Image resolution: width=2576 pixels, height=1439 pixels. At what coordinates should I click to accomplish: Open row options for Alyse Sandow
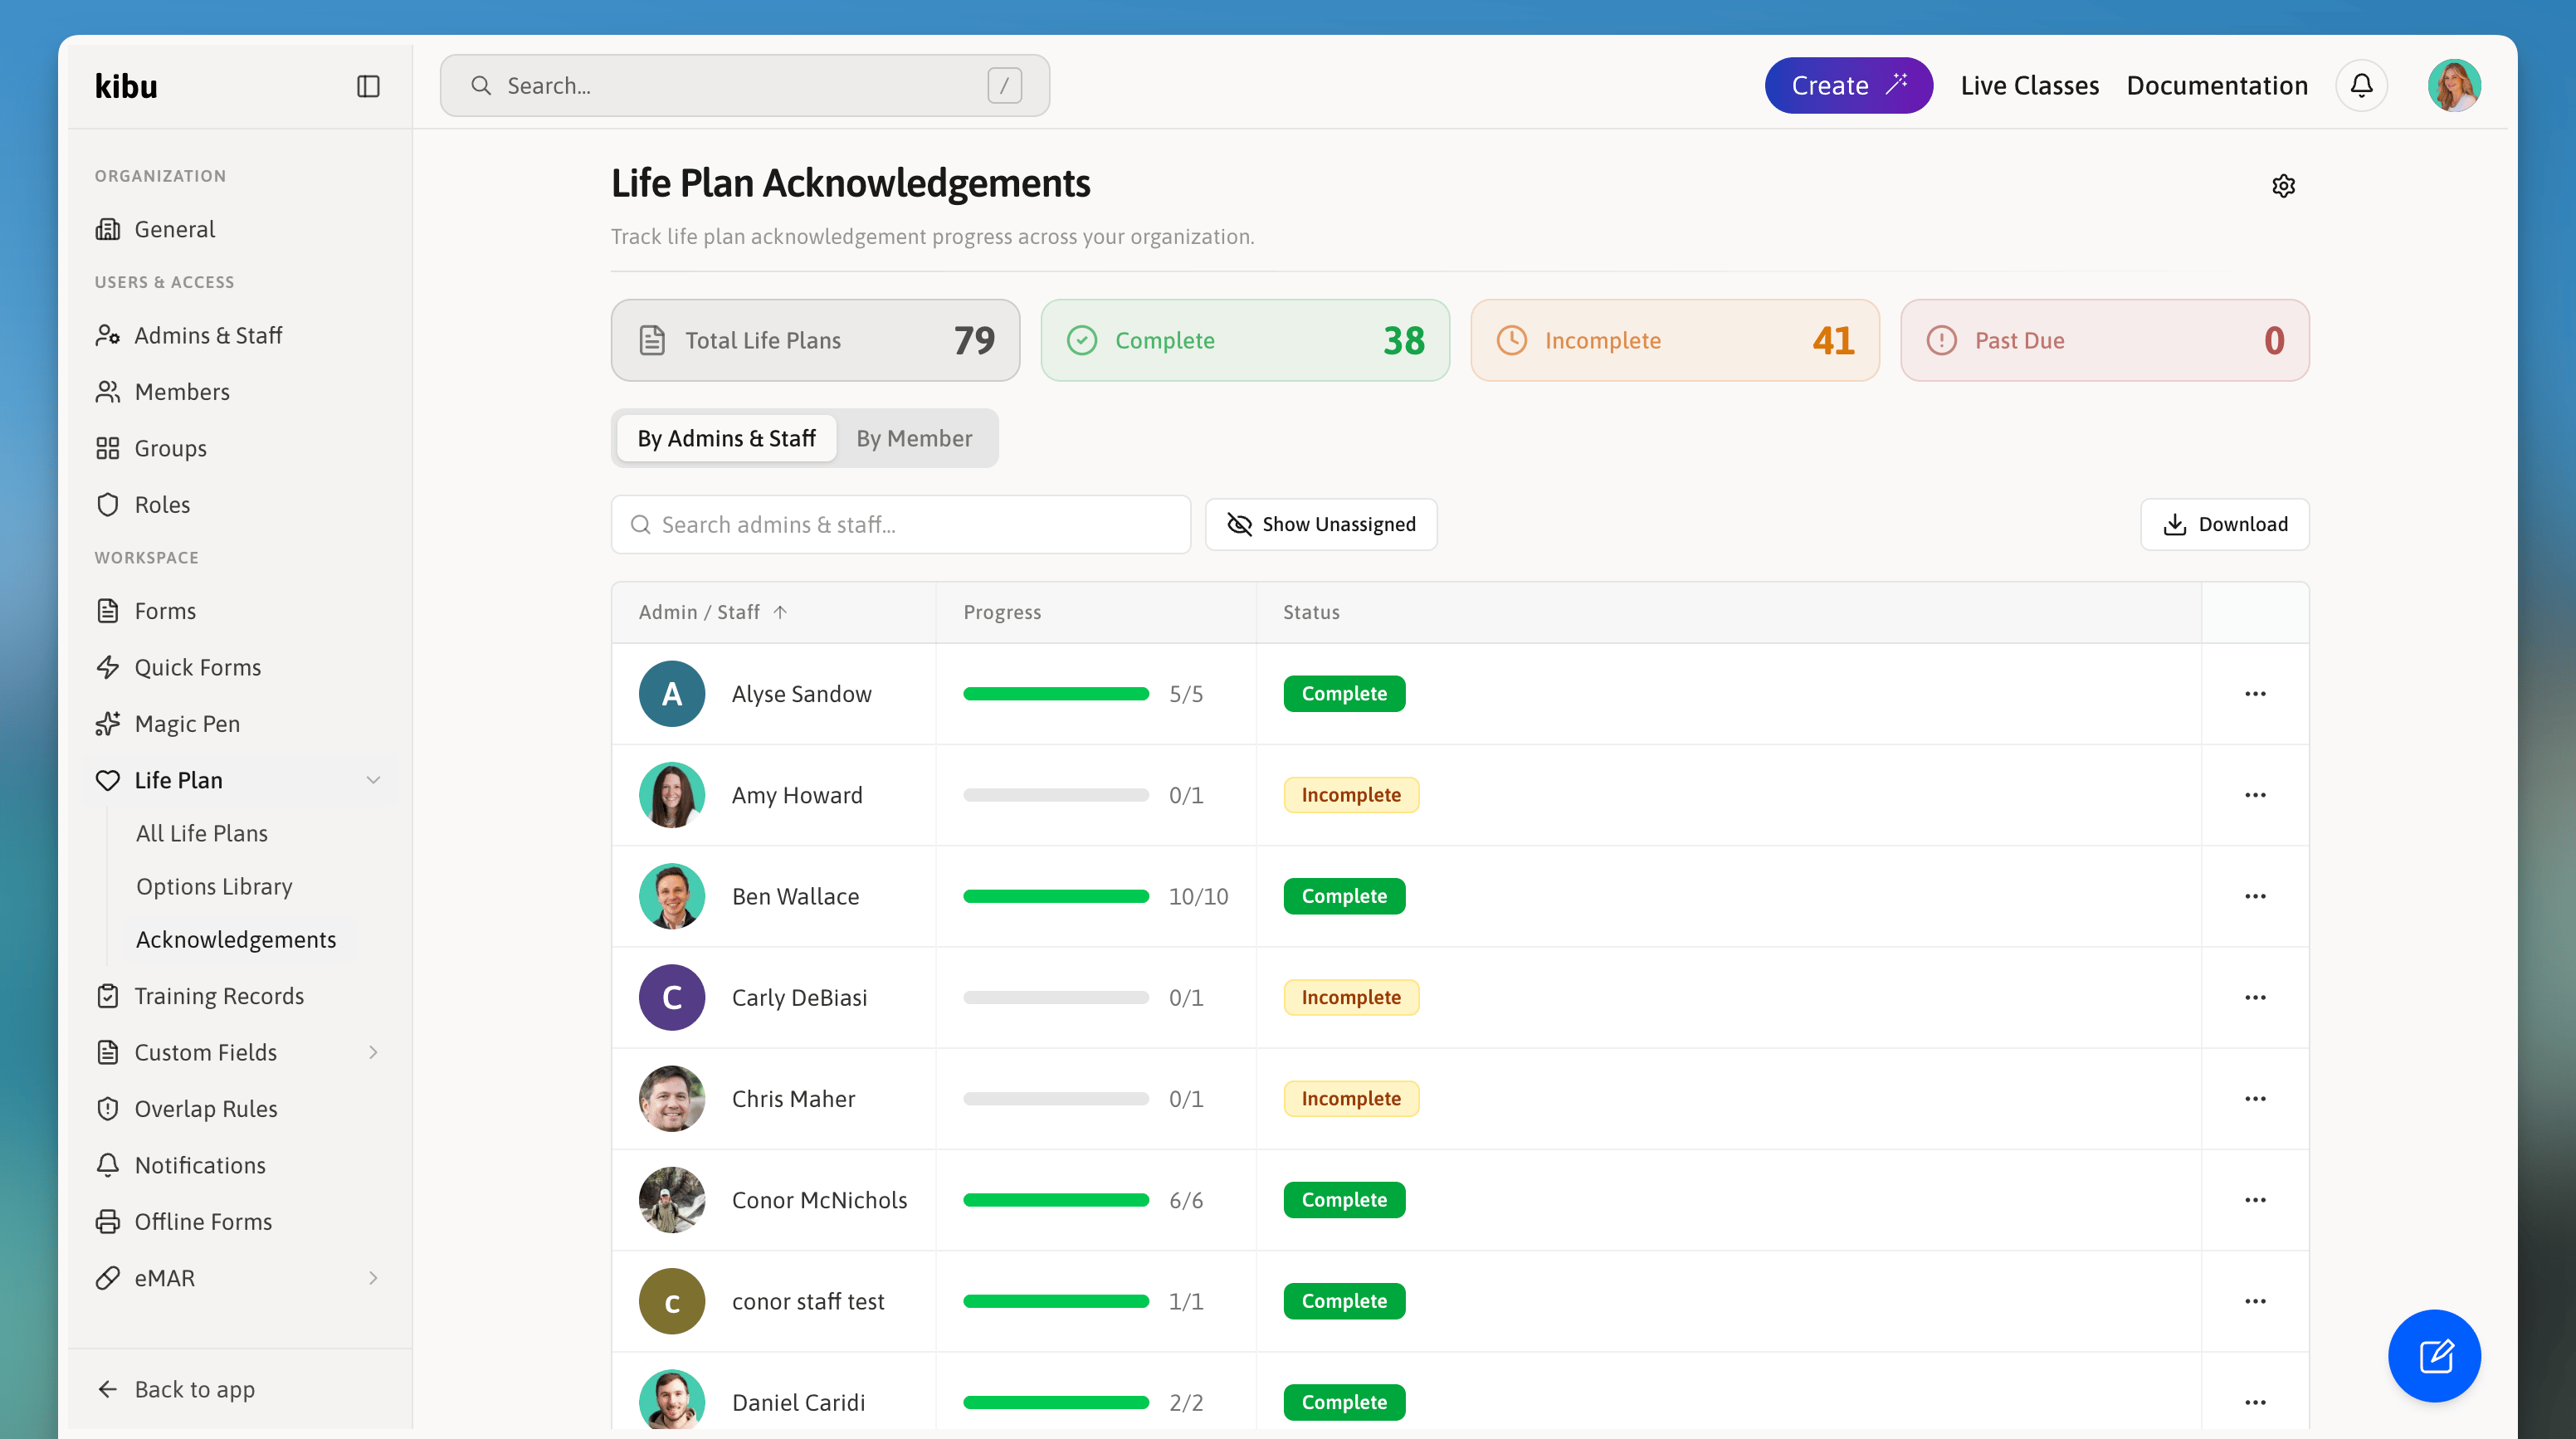click(2255, 694)
